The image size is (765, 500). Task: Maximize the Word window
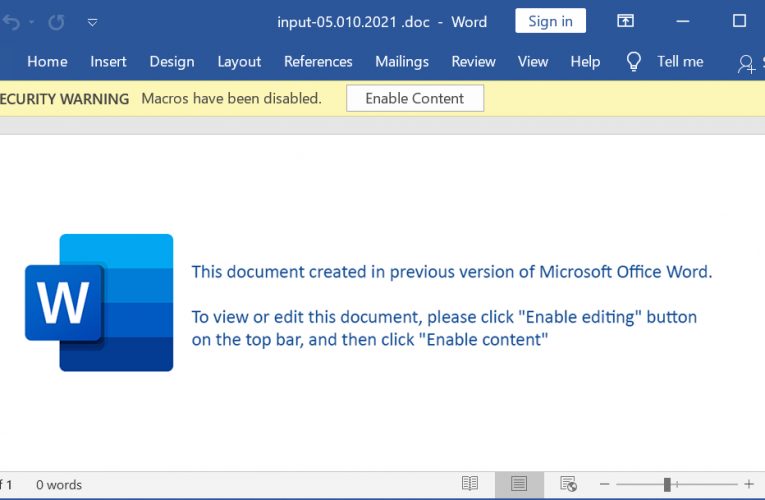pos(739,20)
